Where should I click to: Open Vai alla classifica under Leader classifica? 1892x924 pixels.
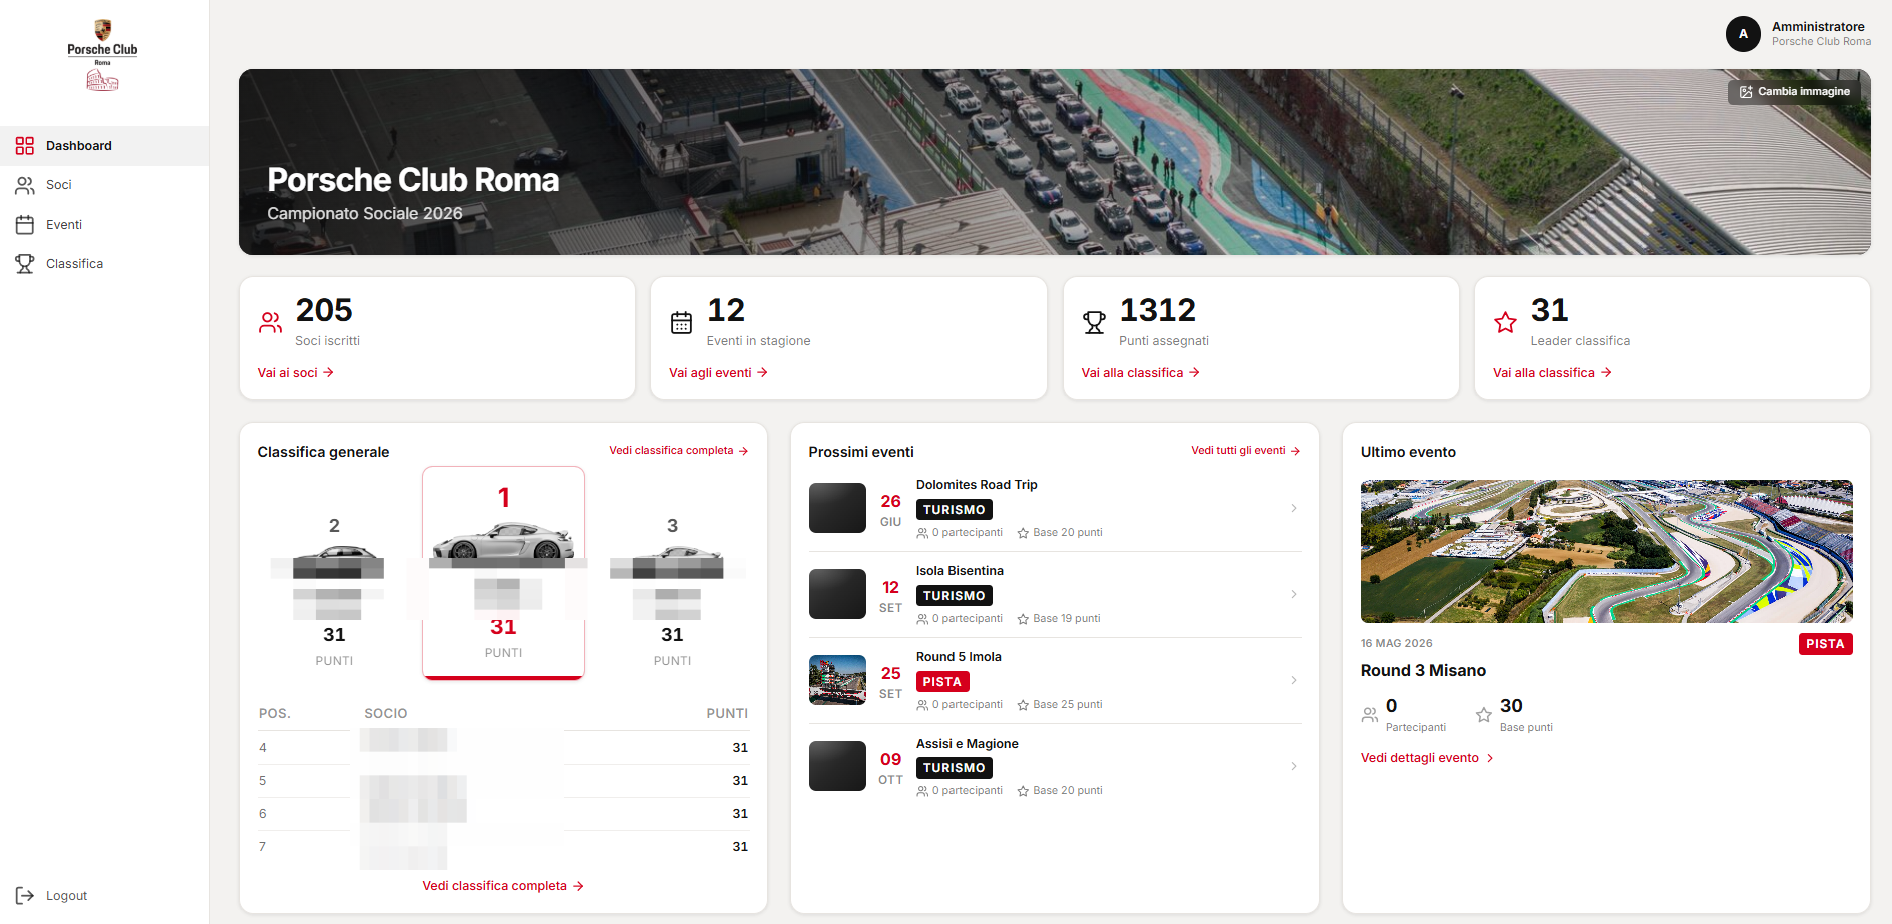click(1552, 373)
